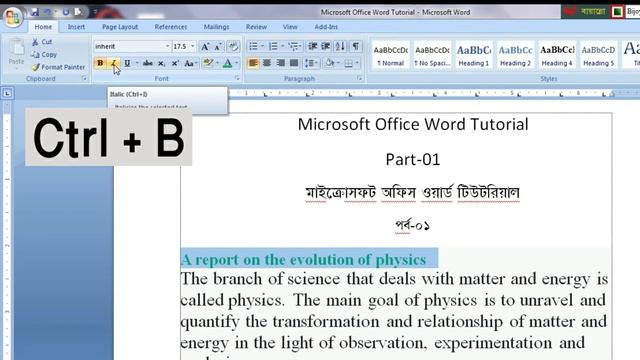Apply No Spacing style
Screen dimensions: 640x360
(x=432, y=55)
